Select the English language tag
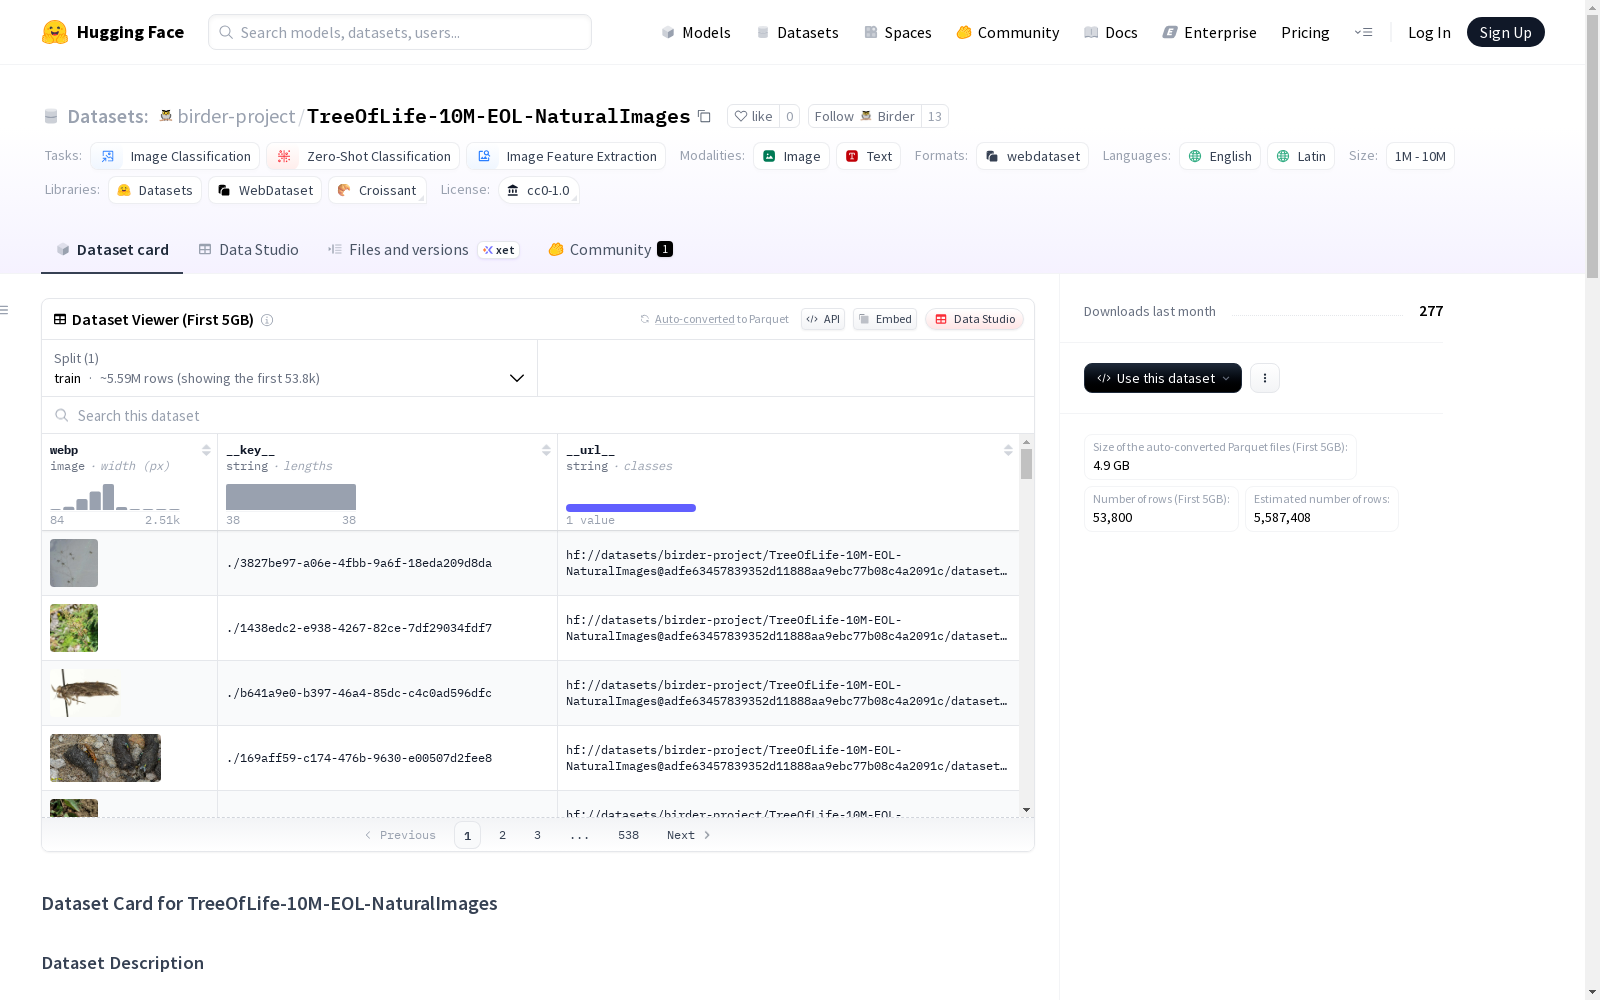This screenshot has height=1000, width=1600. 1220,156
